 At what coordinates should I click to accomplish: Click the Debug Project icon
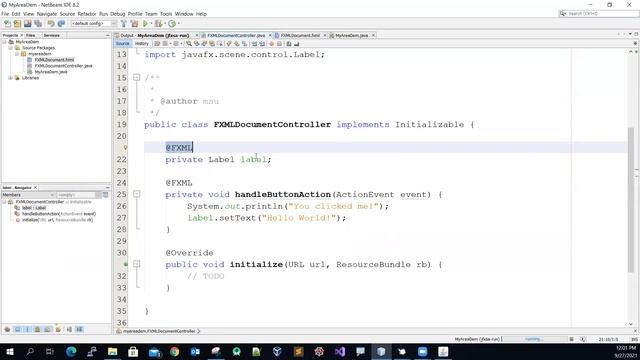[x=158, y=24]
